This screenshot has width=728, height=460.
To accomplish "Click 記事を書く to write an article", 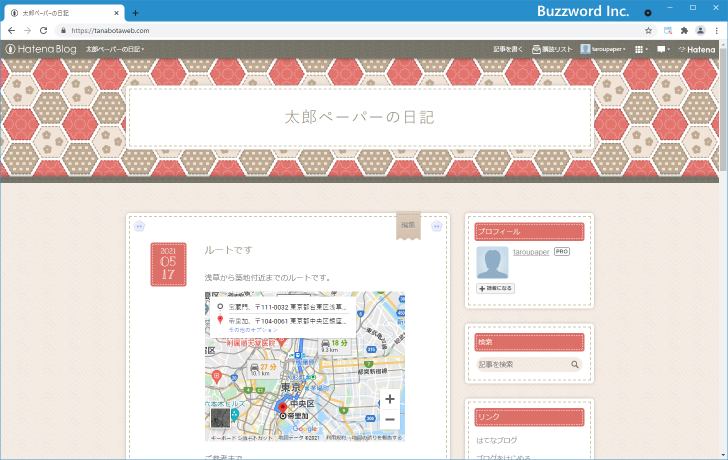I will click(x=508, y=49).
